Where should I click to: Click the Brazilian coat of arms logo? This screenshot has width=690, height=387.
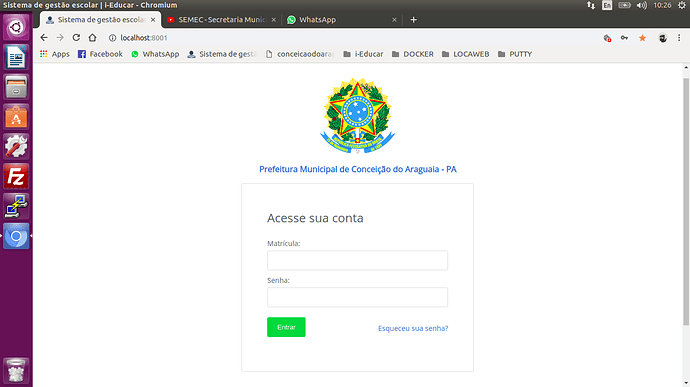click(x=357, y=116)
